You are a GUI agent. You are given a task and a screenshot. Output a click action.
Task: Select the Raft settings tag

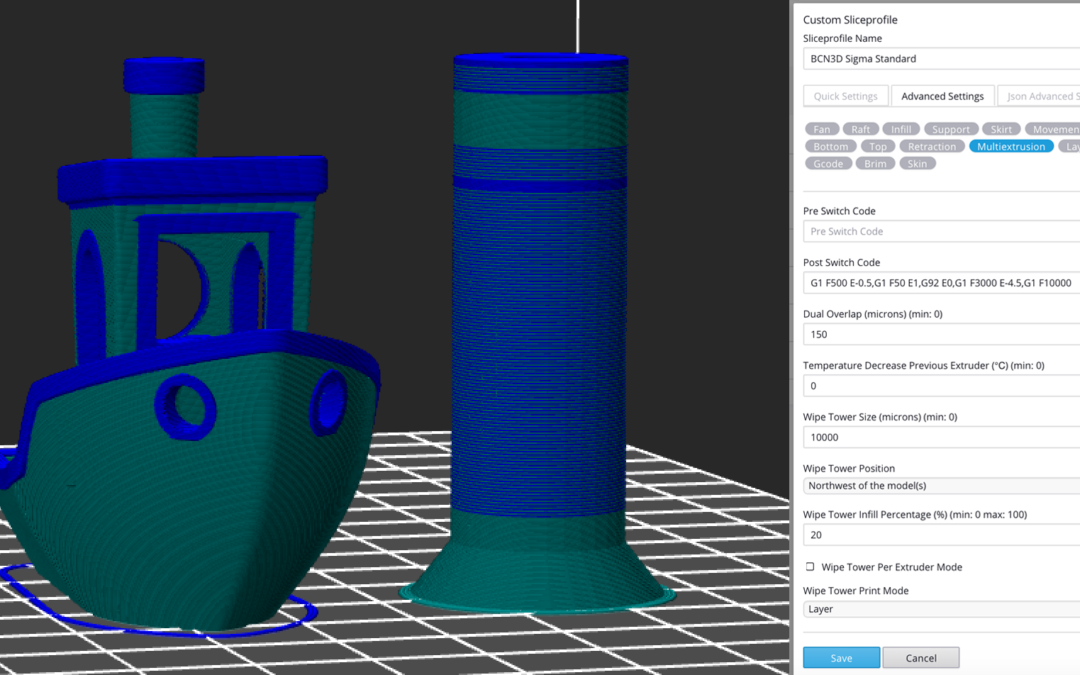click(x=860, y=129)
